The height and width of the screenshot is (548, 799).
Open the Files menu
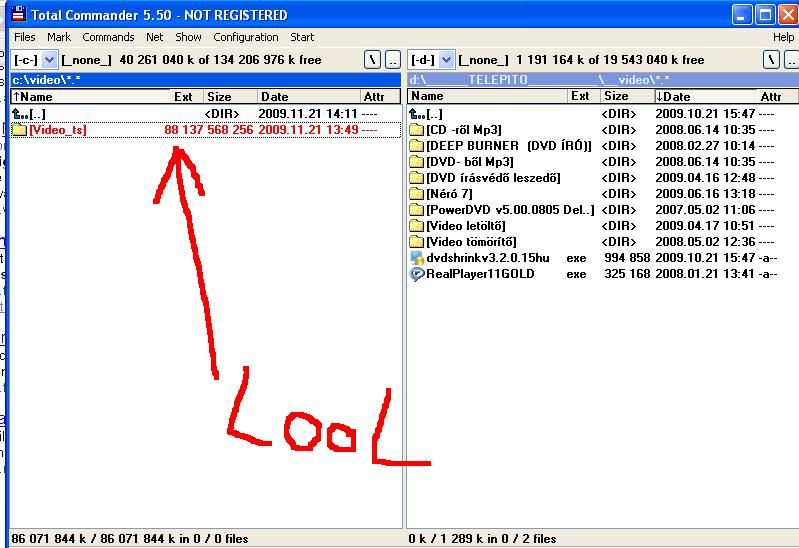[24, 37]
